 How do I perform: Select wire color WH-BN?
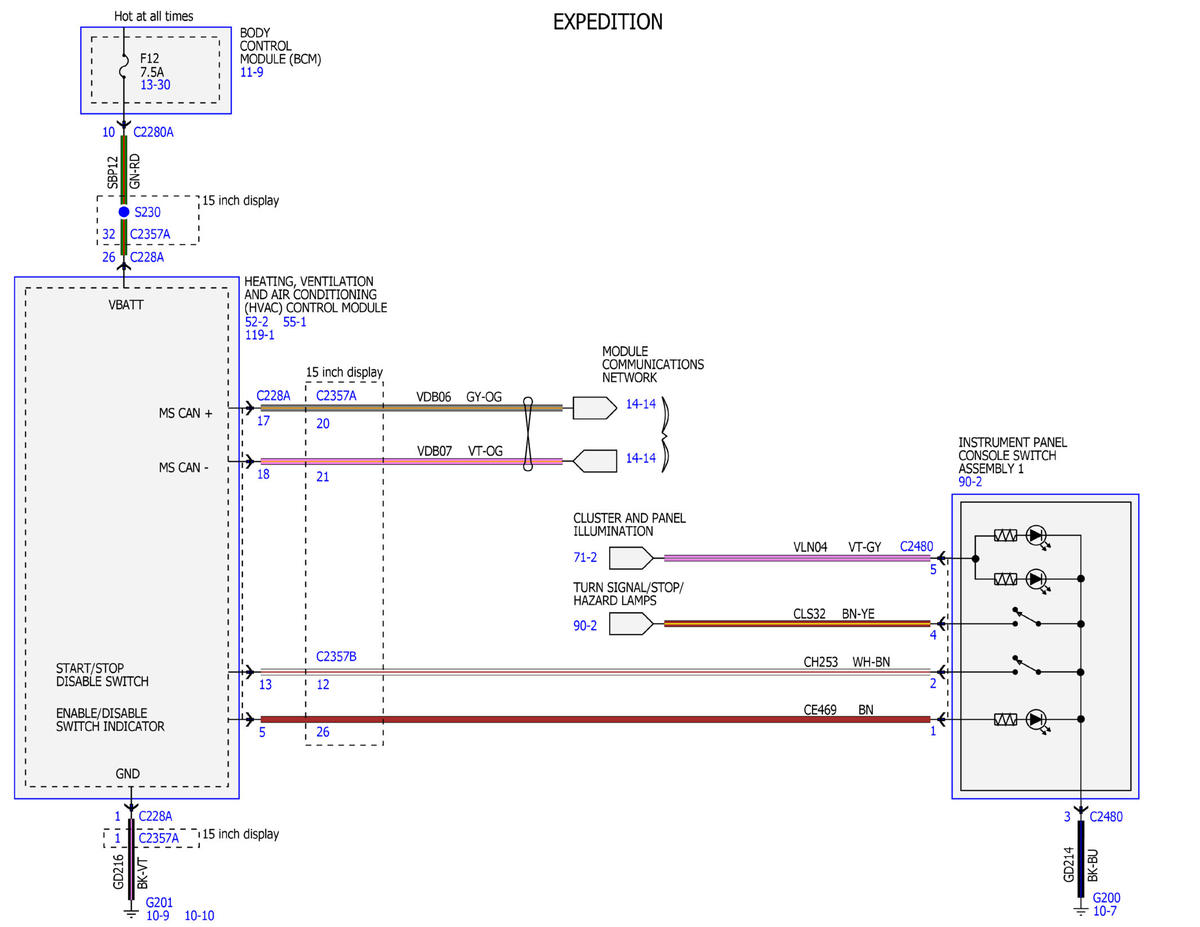click(871, 662)
